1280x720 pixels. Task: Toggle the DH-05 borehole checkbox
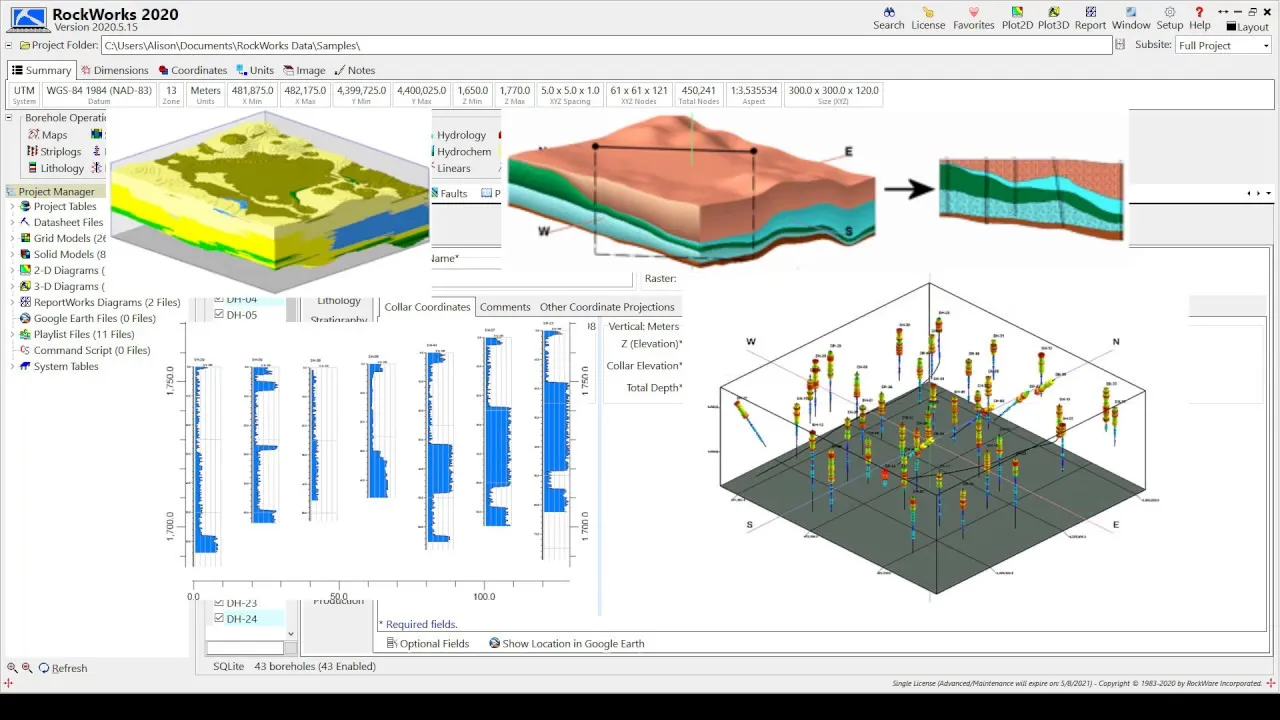[219, 315]
